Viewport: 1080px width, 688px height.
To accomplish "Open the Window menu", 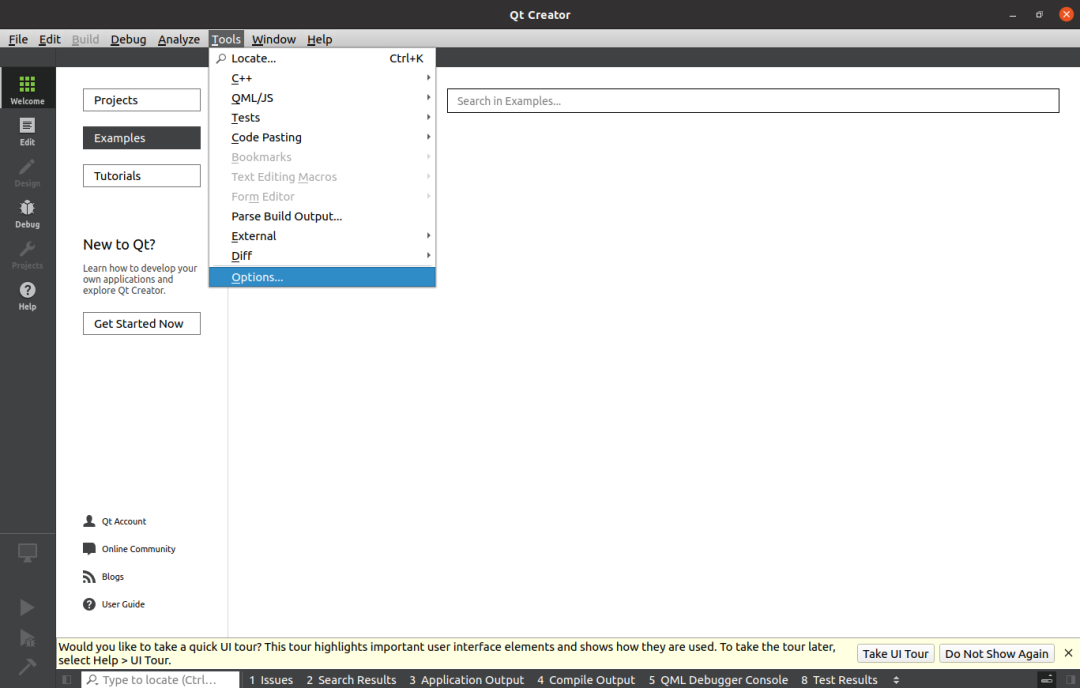I will coord(273,39).
